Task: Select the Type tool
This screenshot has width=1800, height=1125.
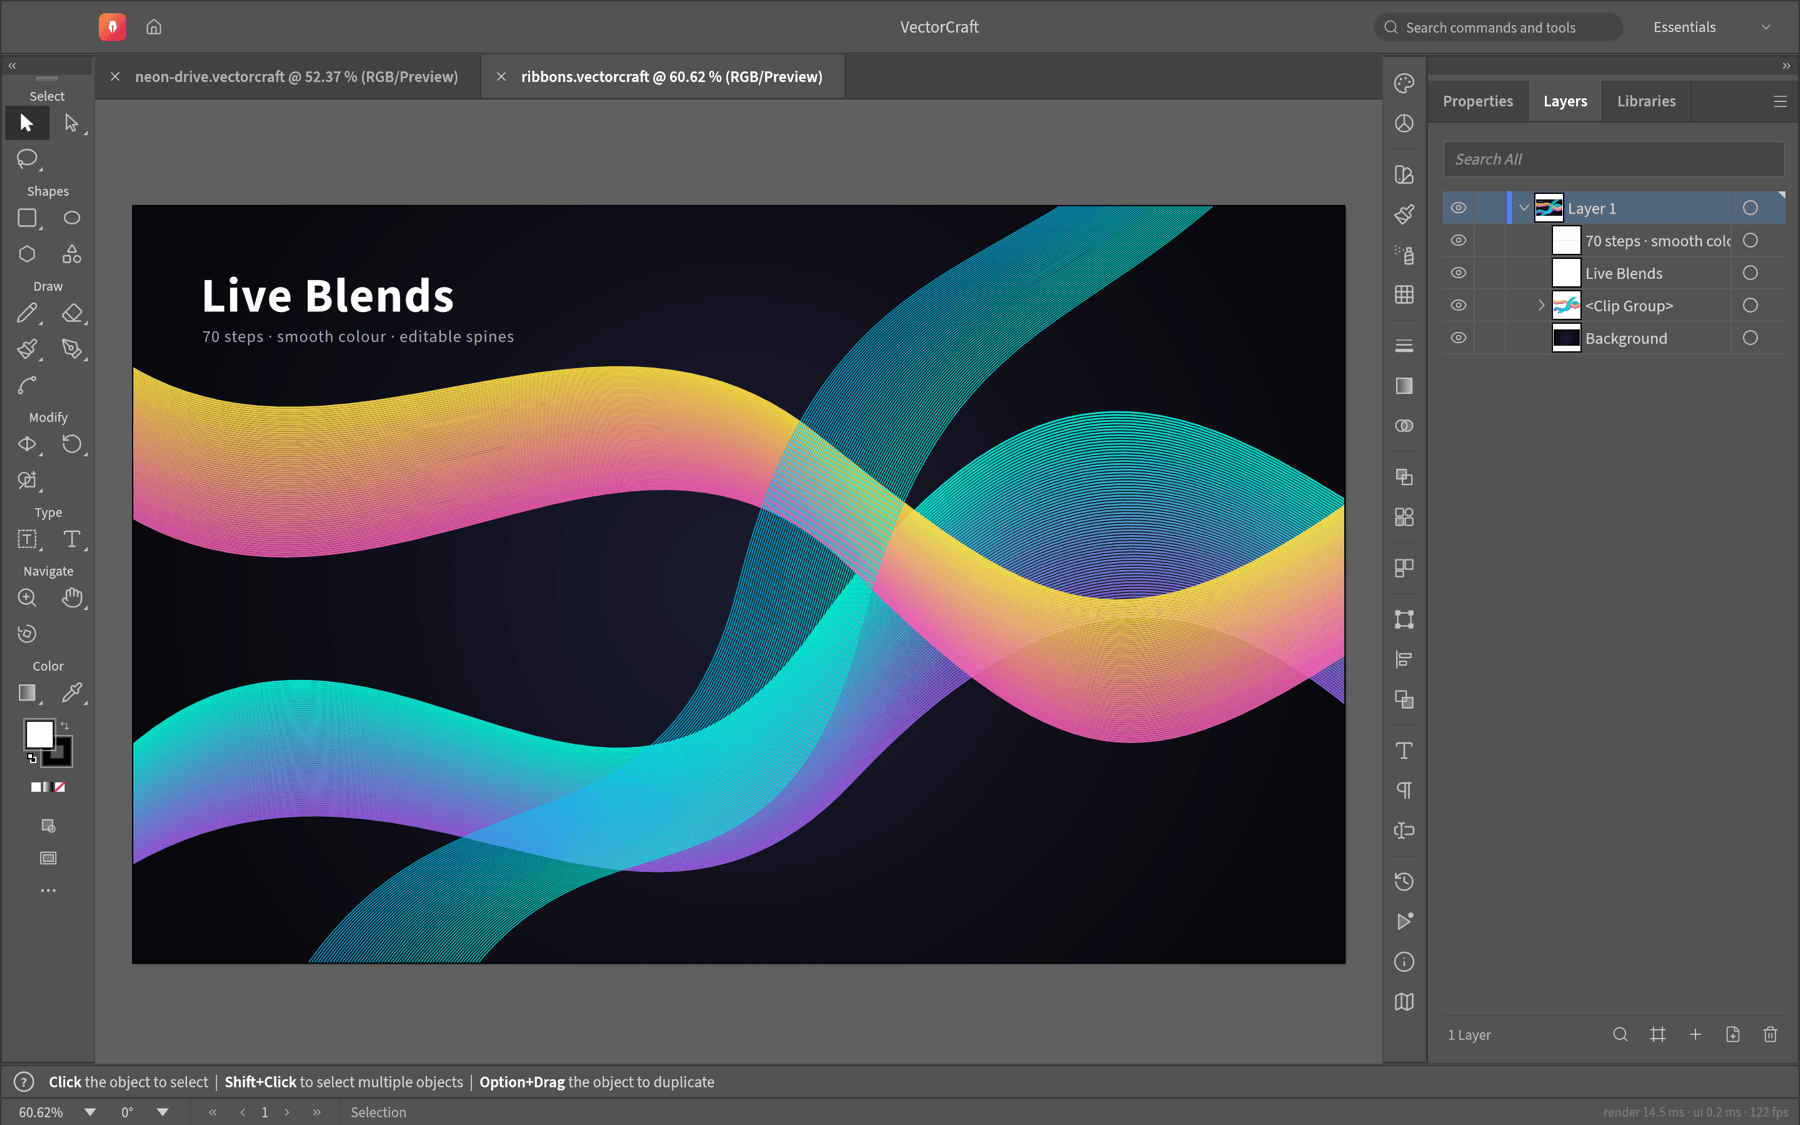Action: (x=72, y=539)
